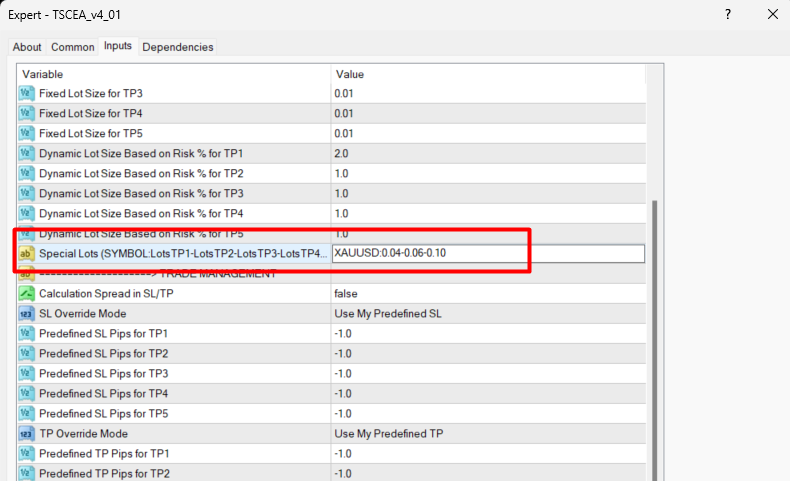Click the Special Lots XAUUSD input field
This screenshot has height=481, width=790.
pyautogui.click(x=488, y=254)
